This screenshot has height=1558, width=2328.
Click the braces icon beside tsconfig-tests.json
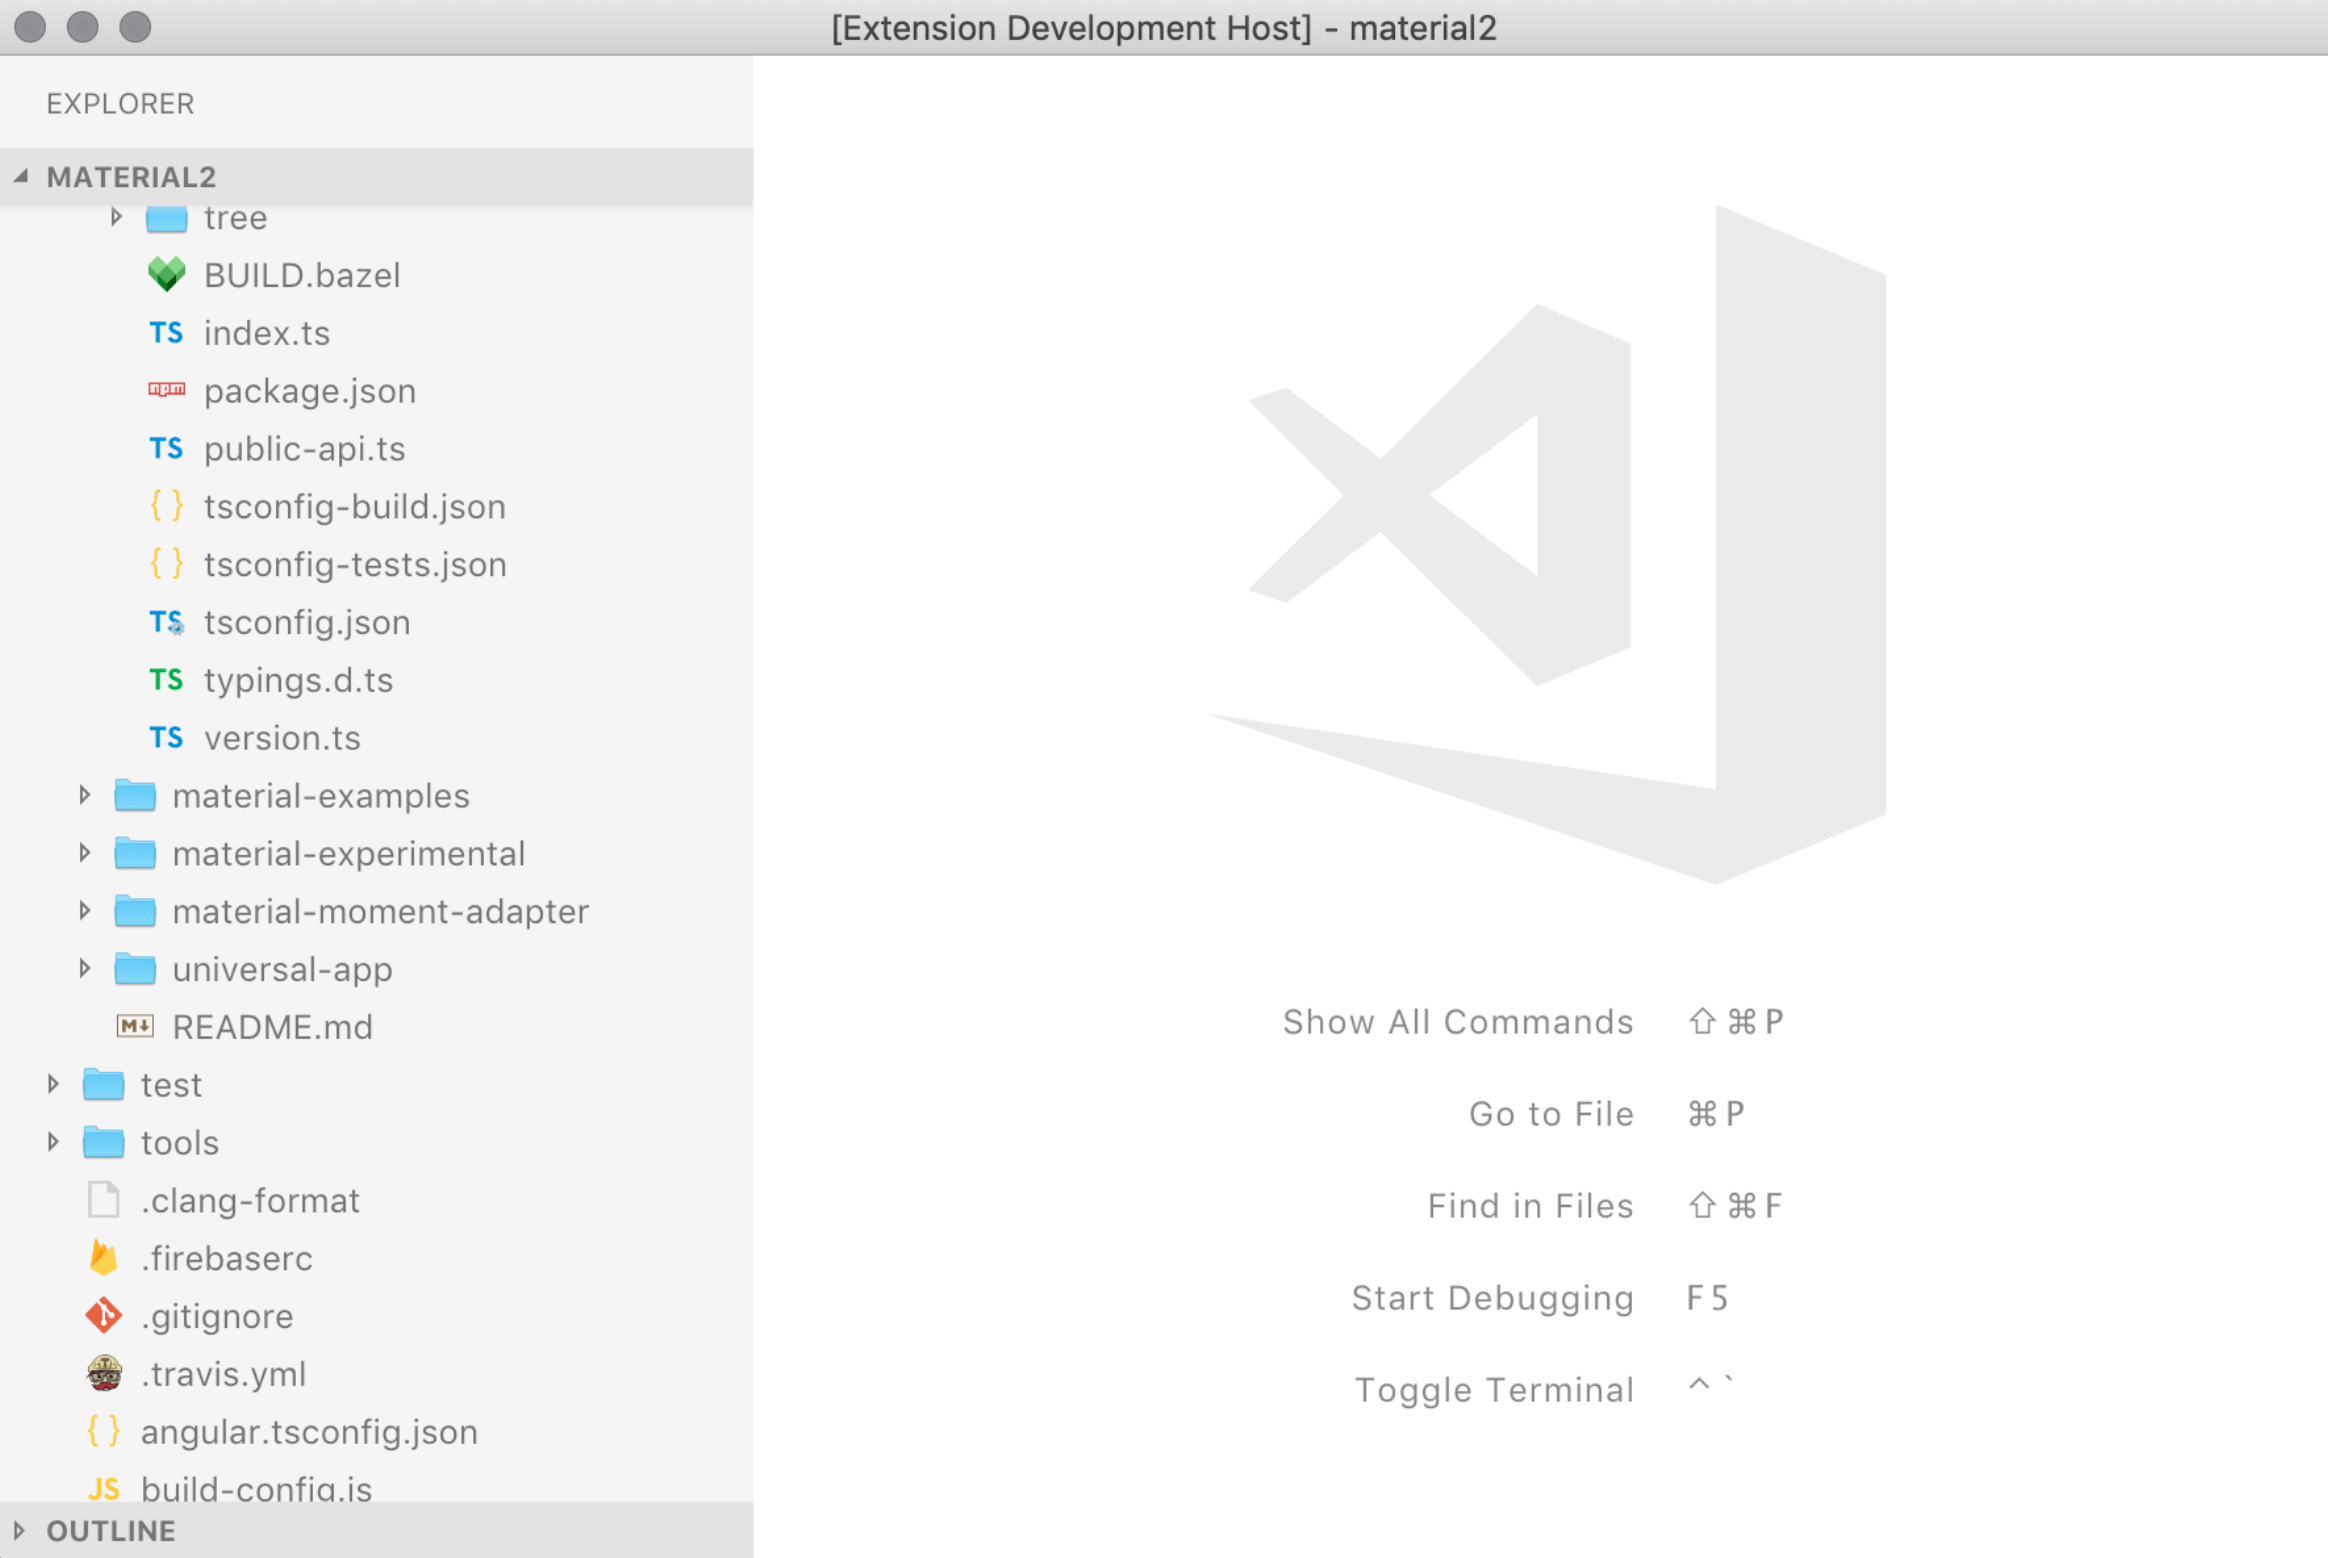166,564
